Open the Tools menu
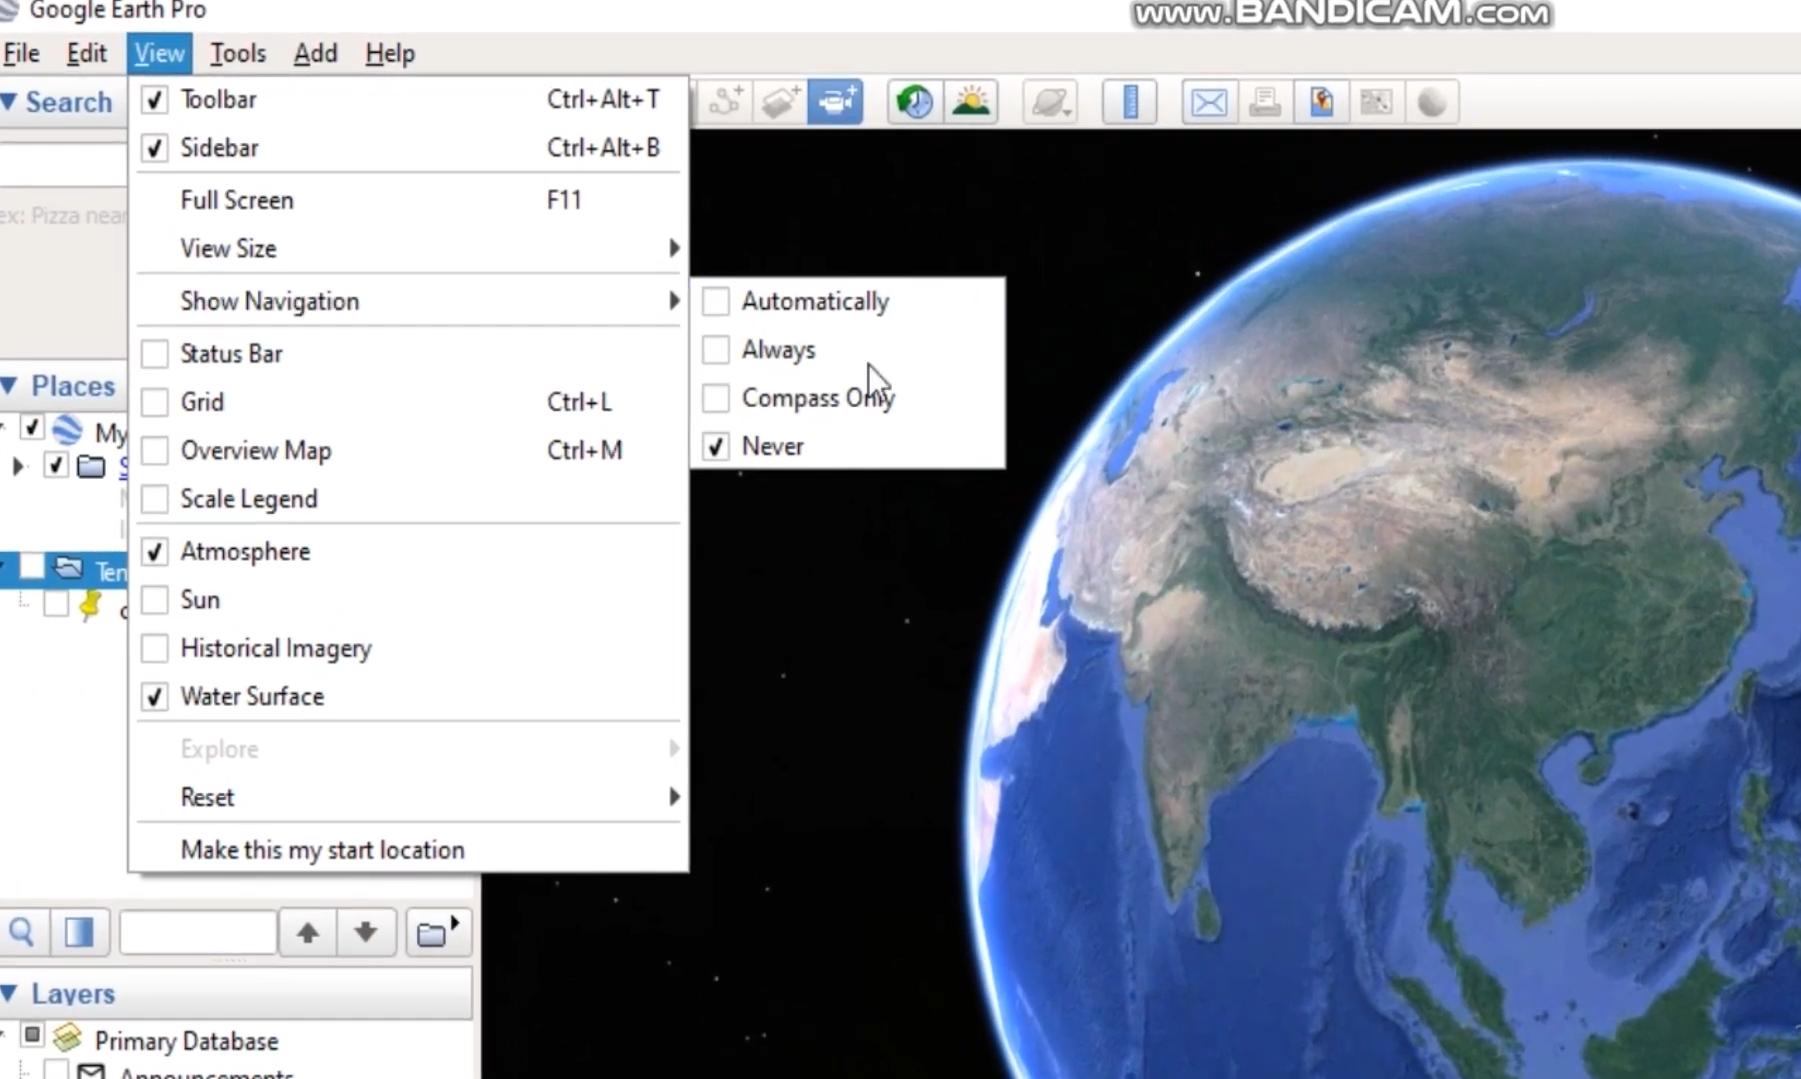1801x1079 pixels. point(238,54)
